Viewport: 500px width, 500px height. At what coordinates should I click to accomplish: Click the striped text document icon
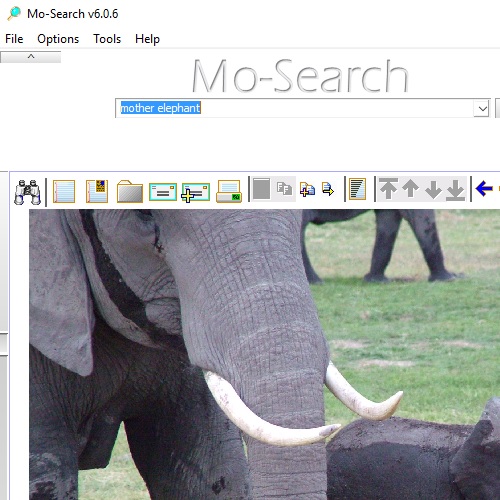357,189
